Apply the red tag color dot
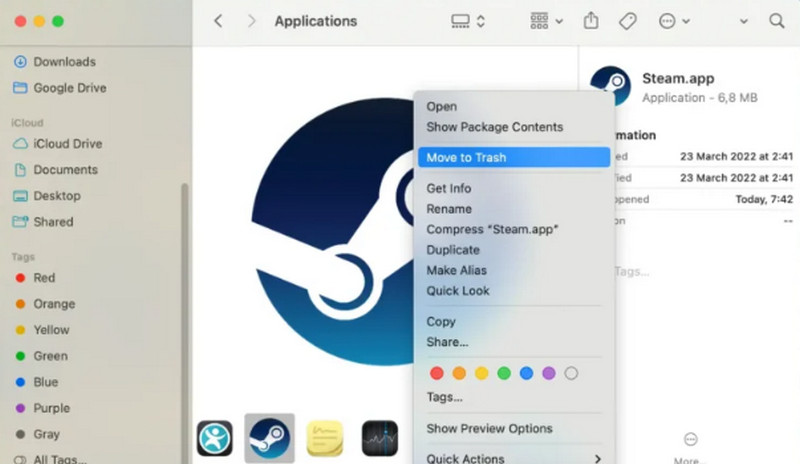Screen dimensions: 800x464 pyautogui.click(x=437, y=373)
